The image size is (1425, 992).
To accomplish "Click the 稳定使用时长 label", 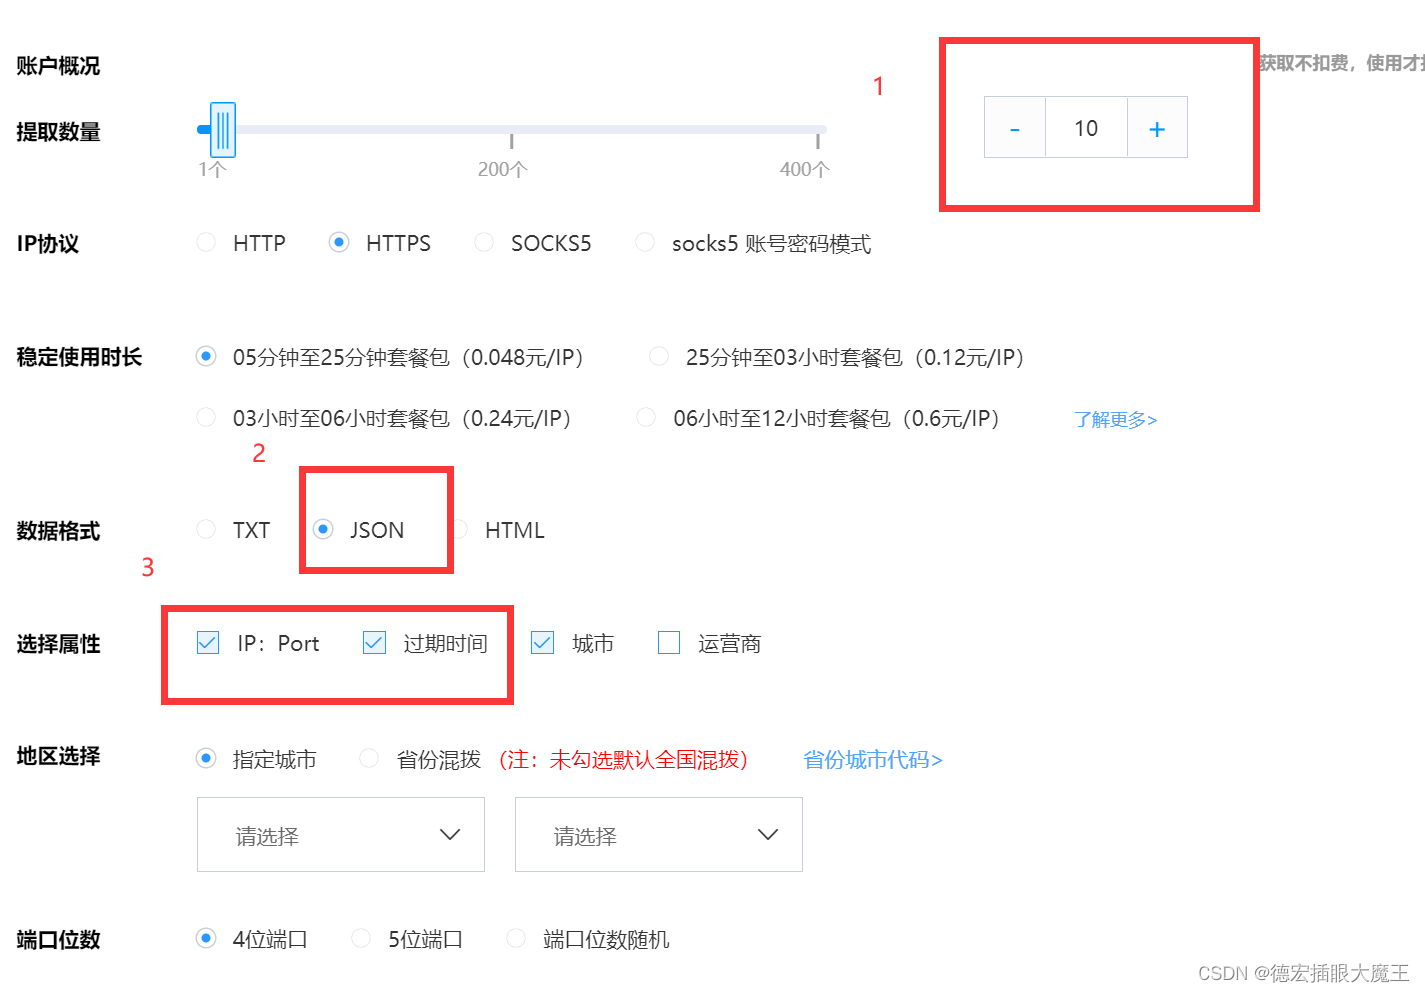I will 79,357.
